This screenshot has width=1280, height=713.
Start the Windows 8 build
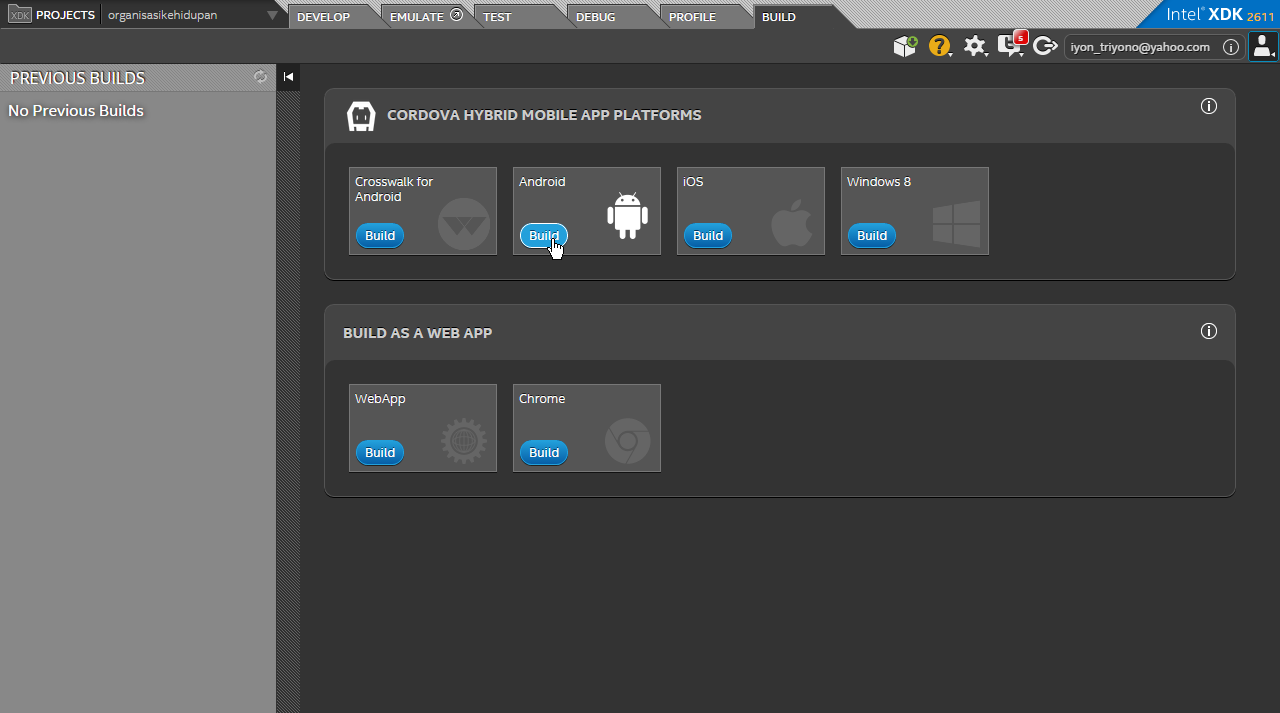[872, 236]
